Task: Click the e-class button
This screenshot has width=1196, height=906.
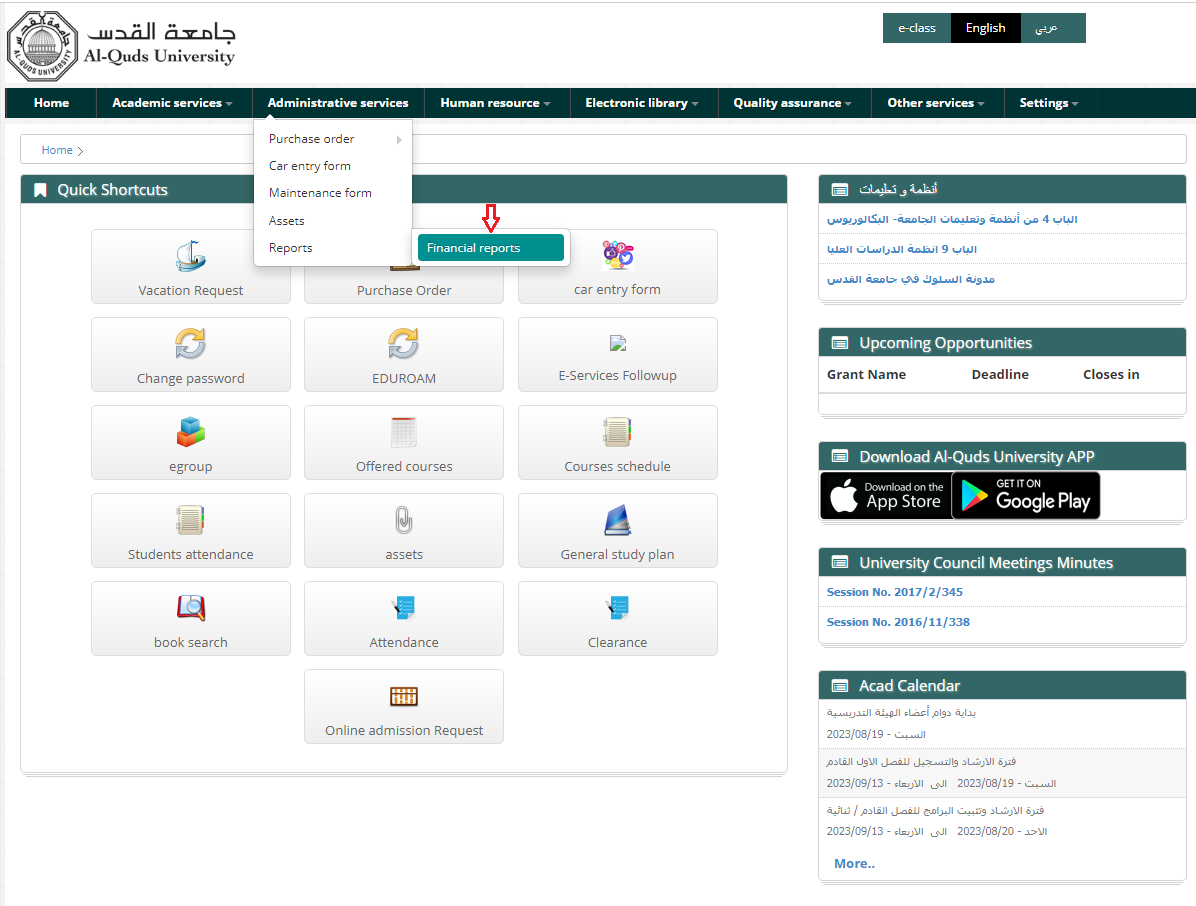Action: pos(917,28)
